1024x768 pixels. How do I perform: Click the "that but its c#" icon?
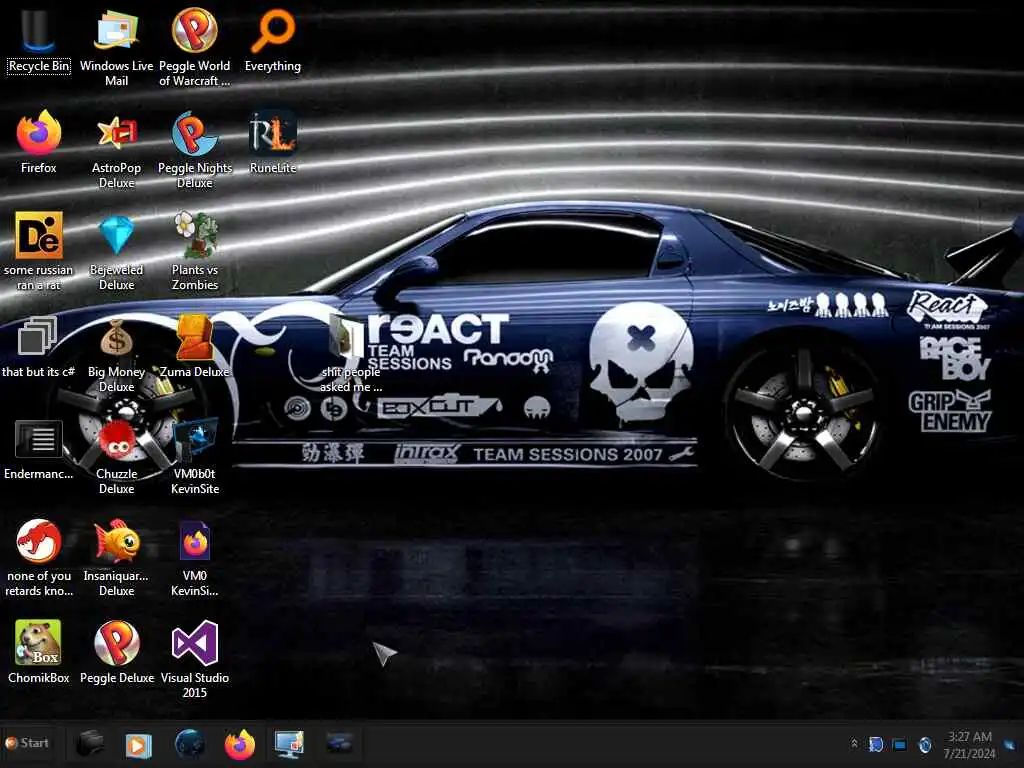[39, 347]
